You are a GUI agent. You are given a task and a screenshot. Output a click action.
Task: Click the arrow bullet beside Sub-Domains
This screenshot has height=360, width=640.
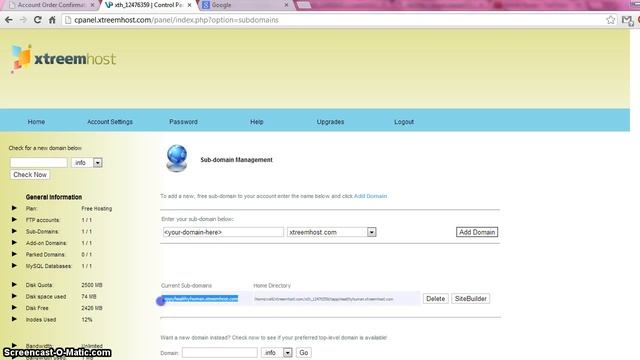[14, 231]
